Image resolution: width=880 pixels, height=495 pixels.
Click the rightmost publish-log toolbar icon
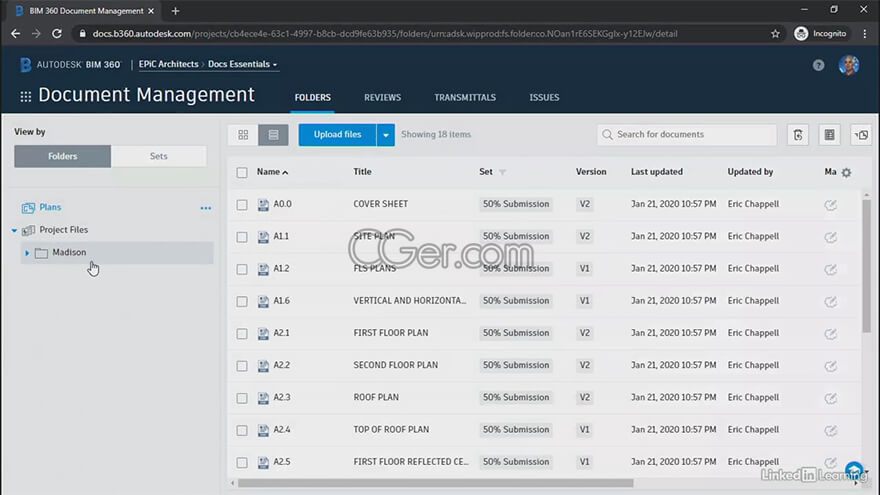tap(861, 135)
